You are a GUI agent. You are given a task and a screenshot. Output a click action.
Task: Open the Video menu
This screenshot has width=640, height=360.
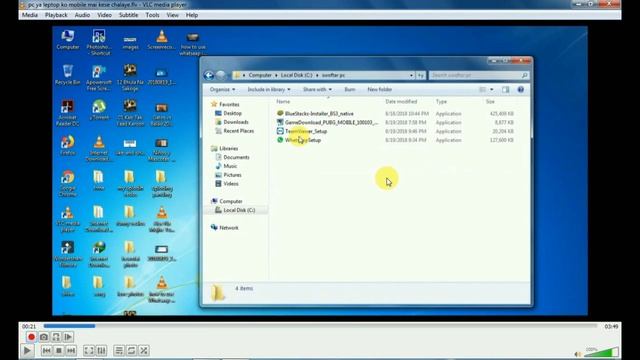click(104, 15)
